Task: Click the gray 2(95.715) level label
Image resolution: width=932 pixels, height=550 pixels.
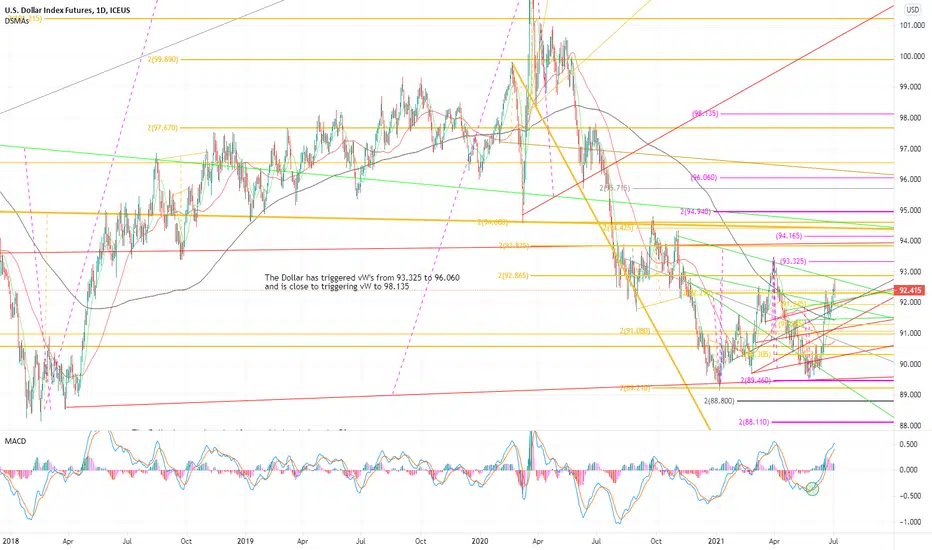Action: click(x=615, y=188)
